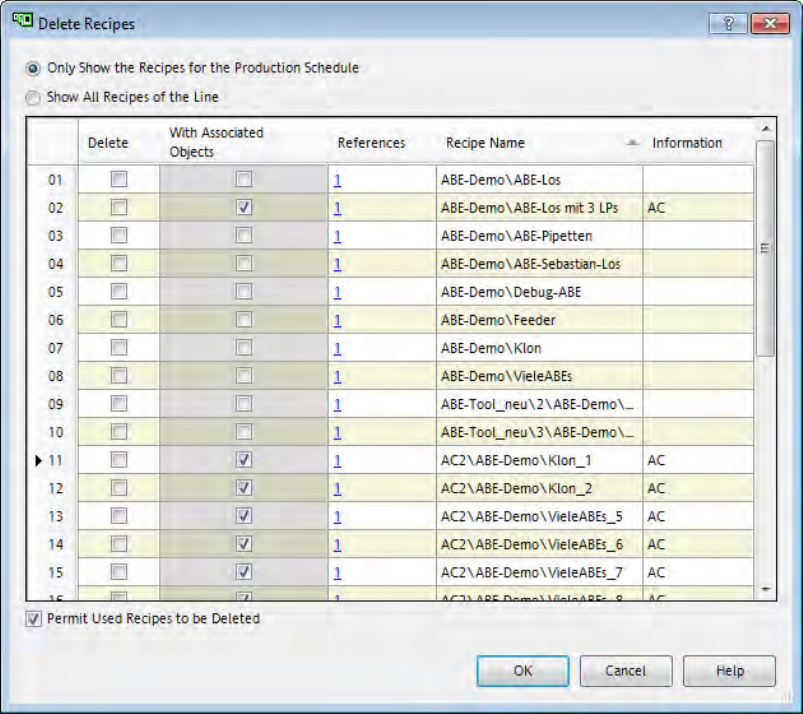The height and width of the screenshot is (714, 803).
Task: Check Delete box for row 11
Action: pos(119,460)
